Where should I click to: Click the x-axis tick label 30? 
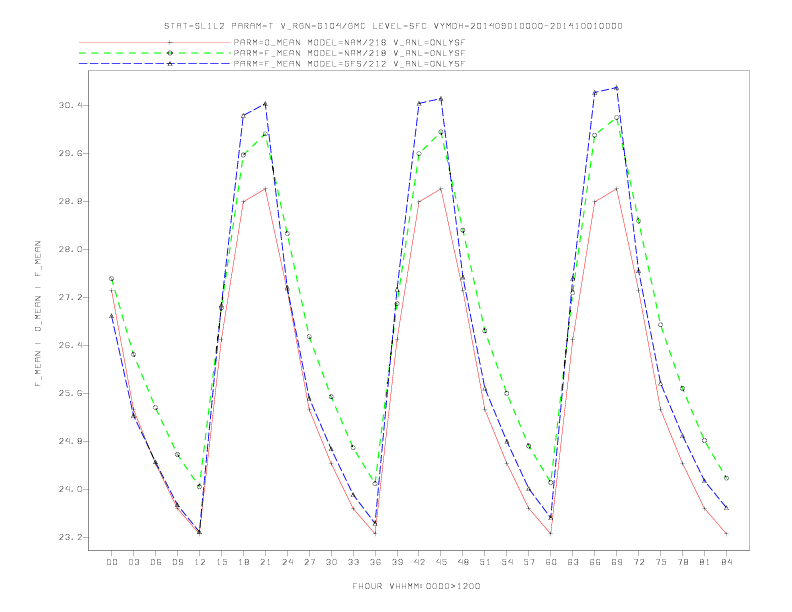click(331, 562)
